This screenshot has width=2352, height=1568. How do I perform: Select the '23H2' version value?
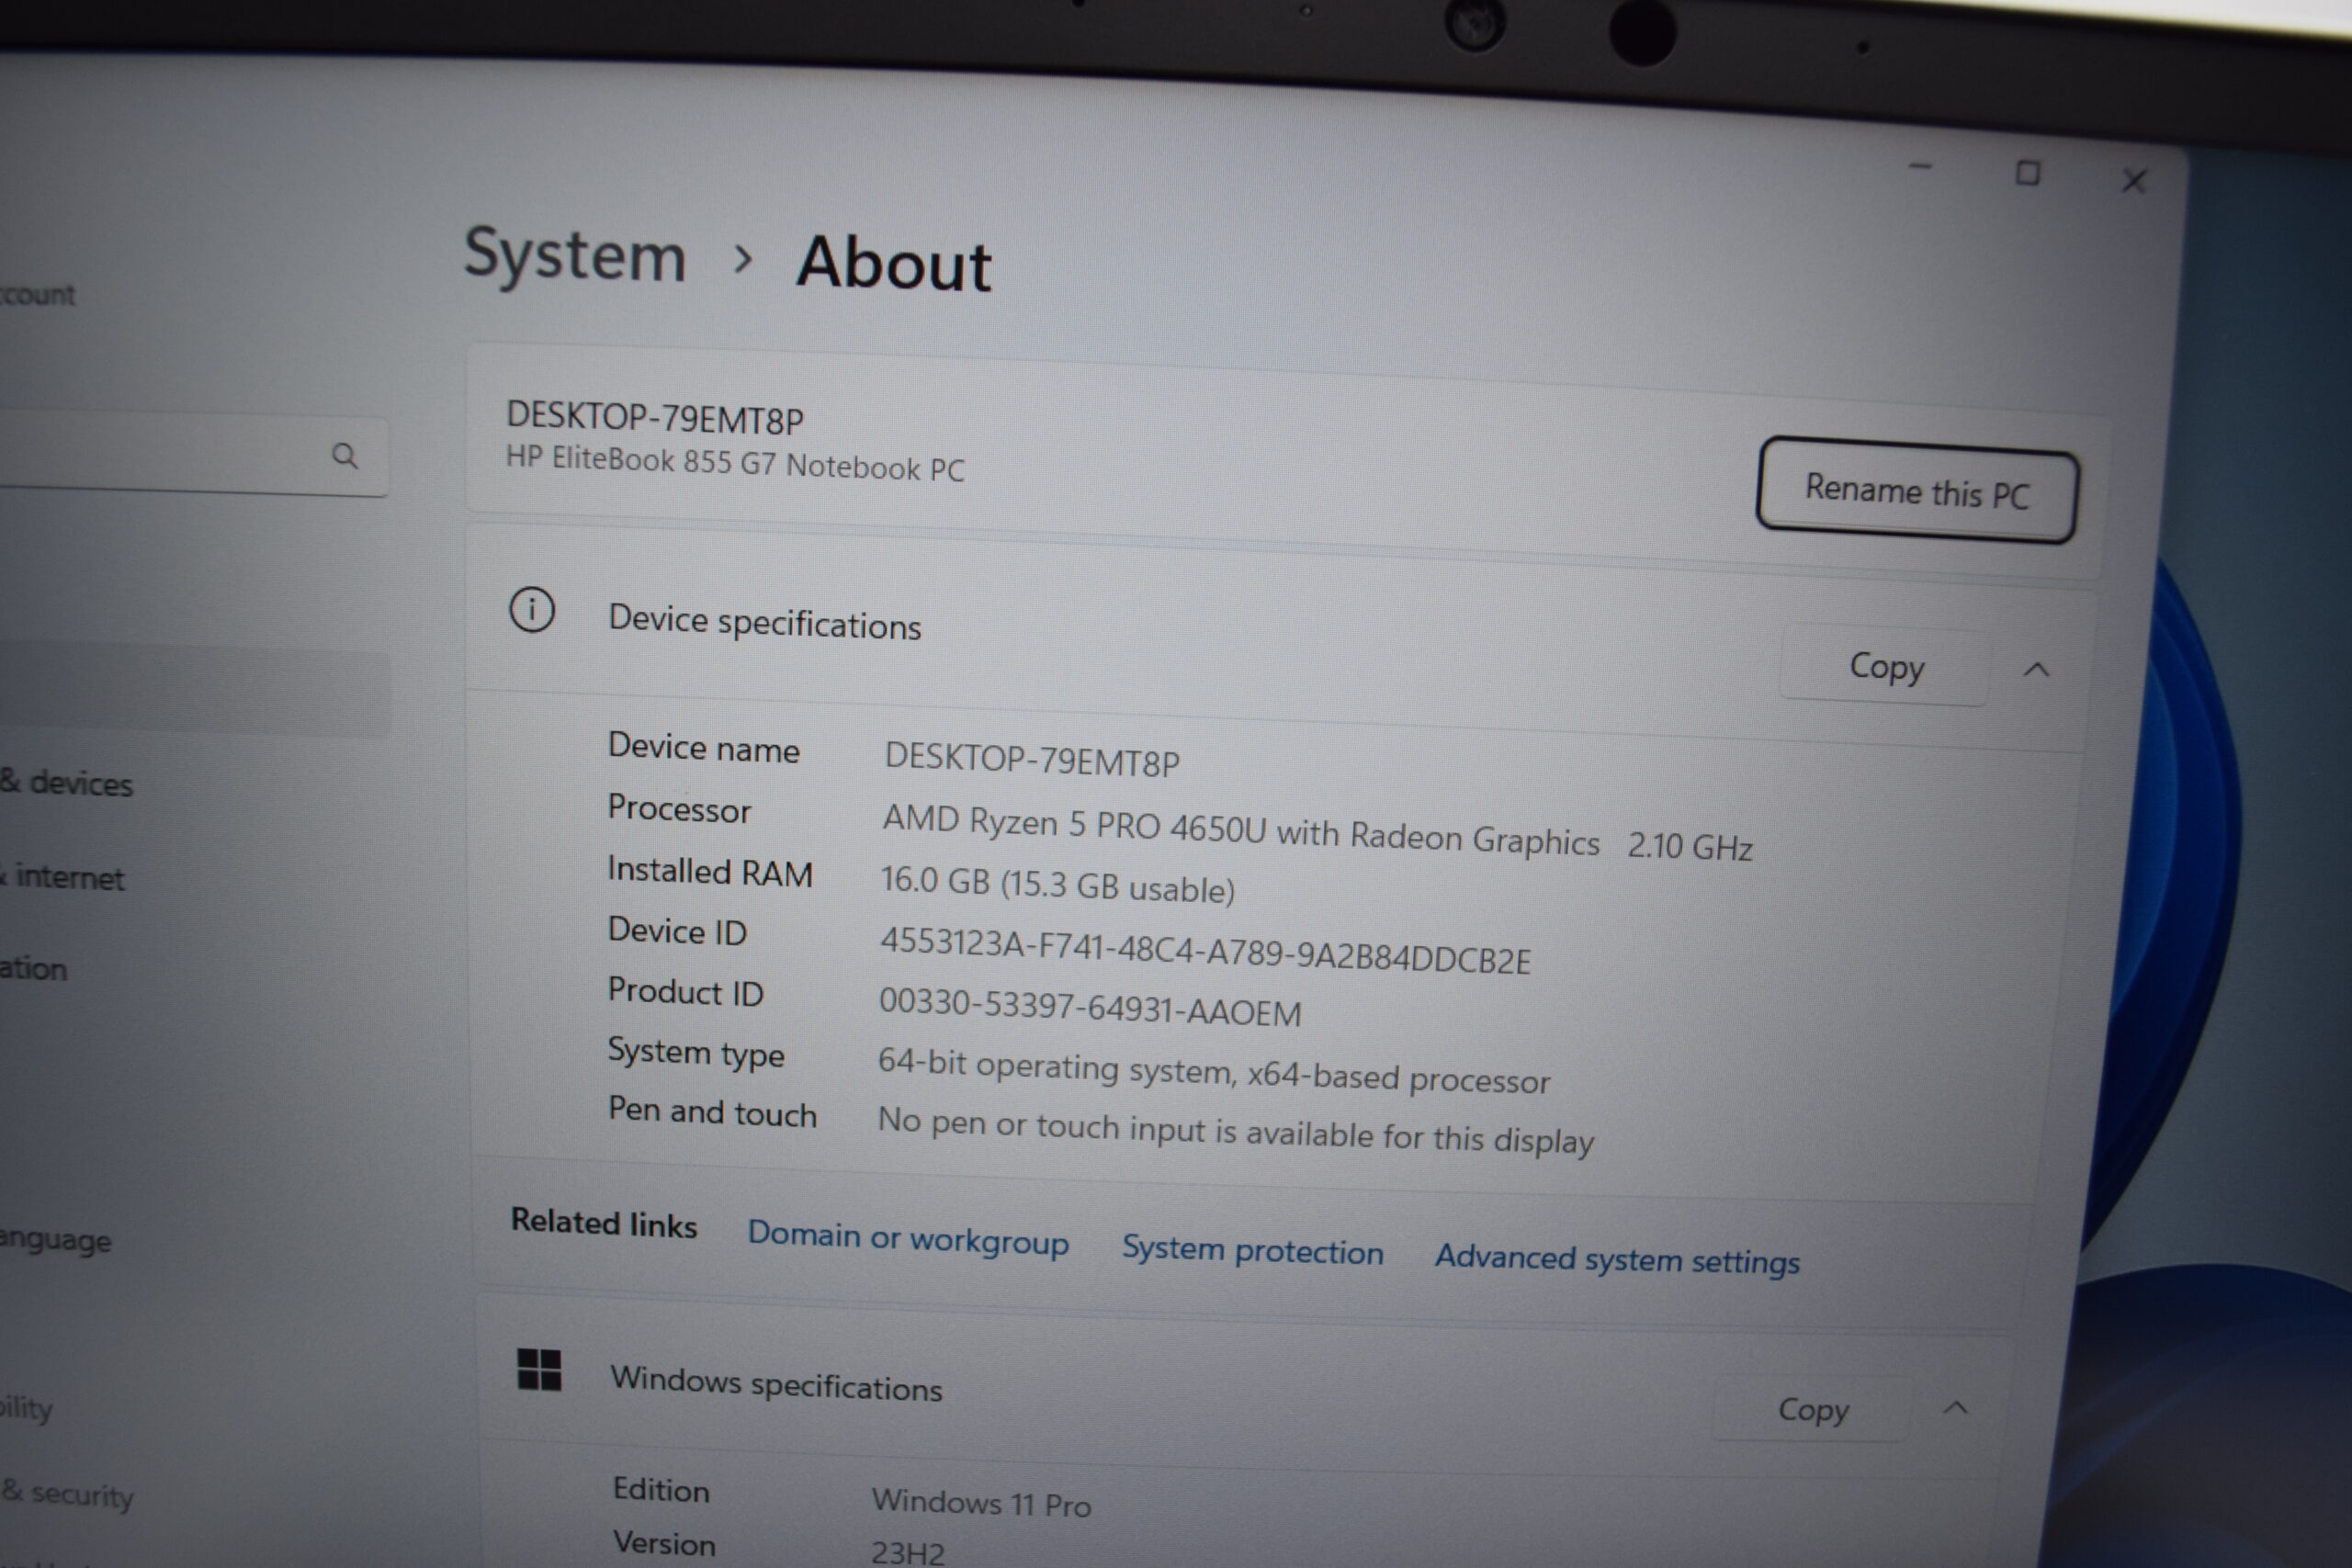(907, 1553)
